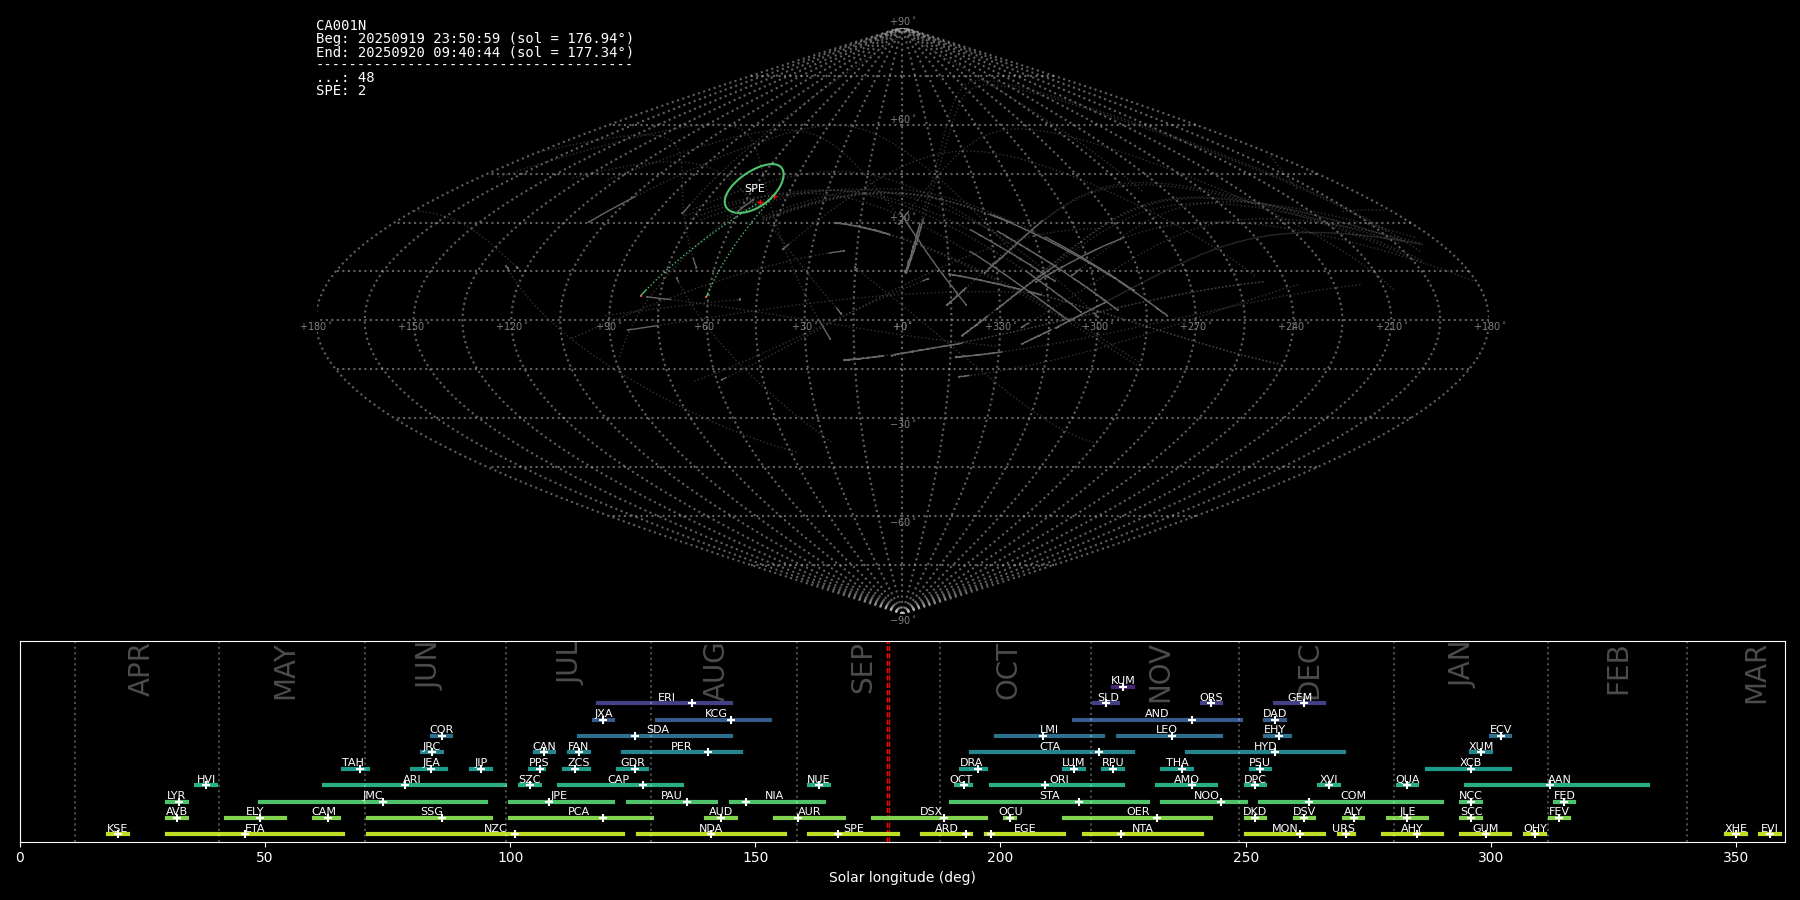Click the '...: 48' sporadic count line
The image size is (1800, 900).
point(345,78)
